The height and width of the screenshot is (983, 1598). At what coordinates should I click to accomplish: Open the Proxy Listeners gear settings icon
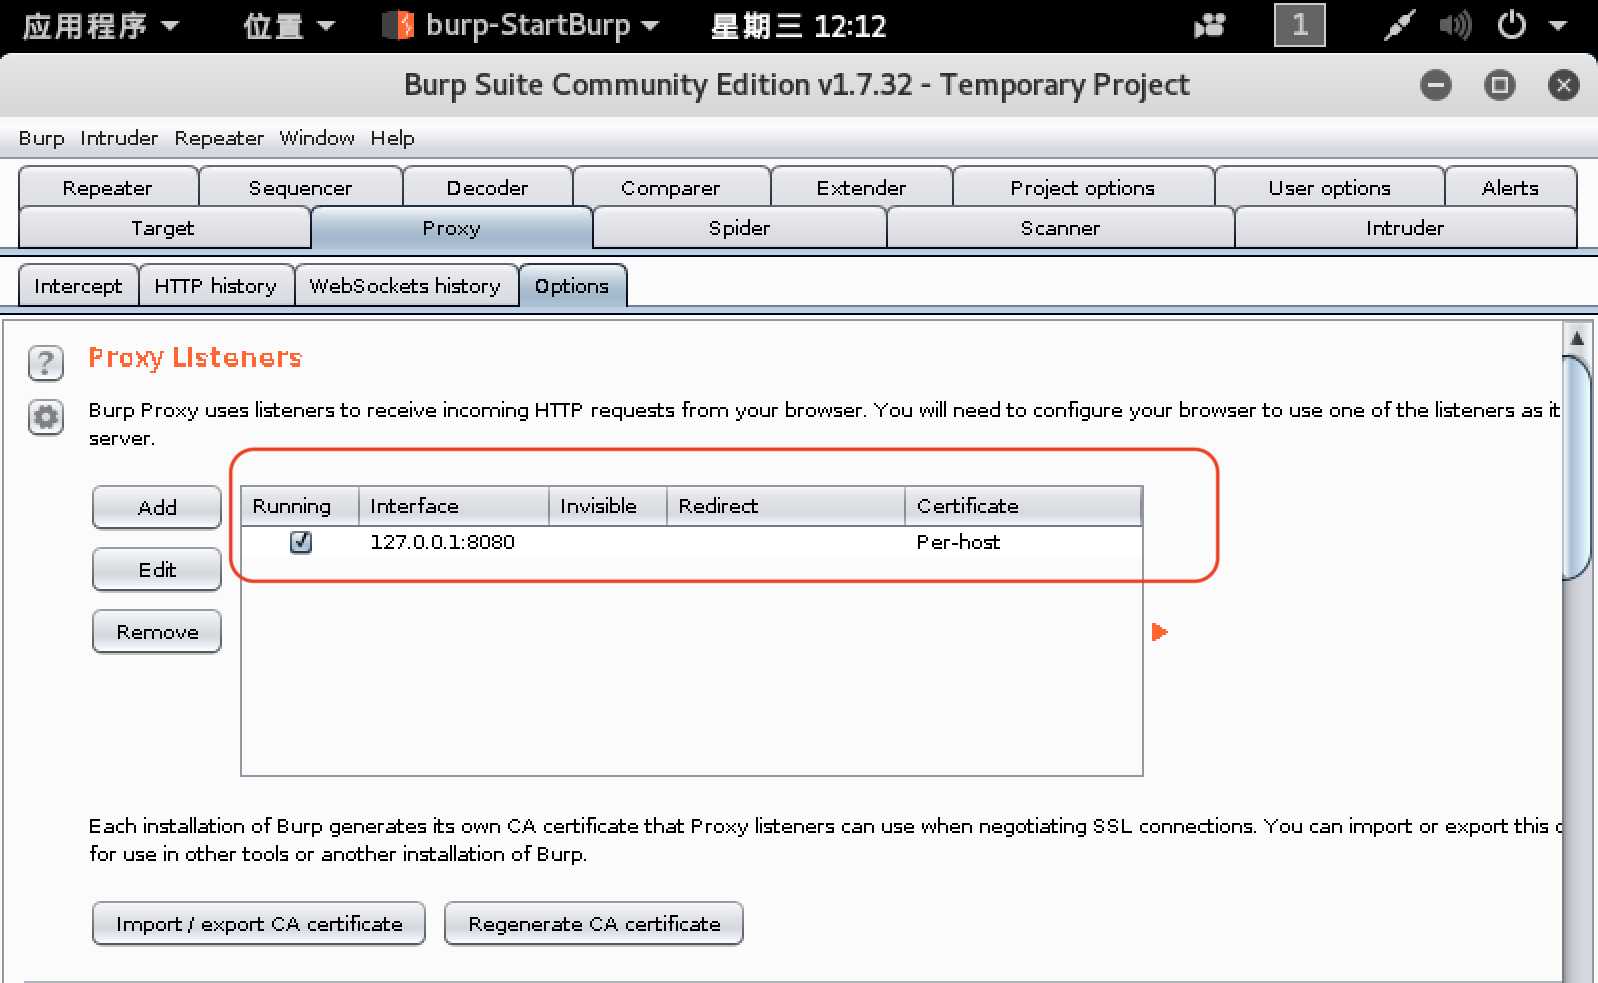tap(46, 417)
